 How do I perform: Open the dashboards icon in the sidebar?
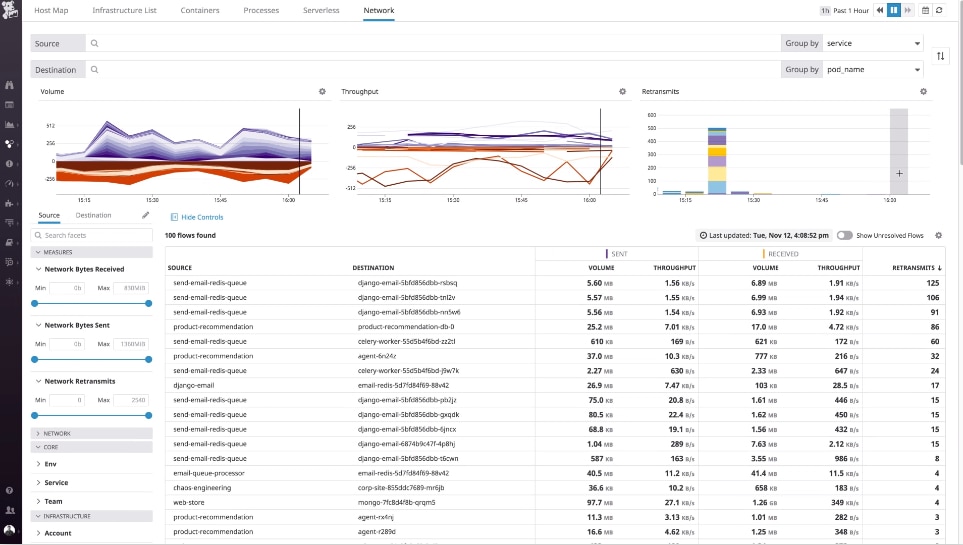tap(9, 104)
